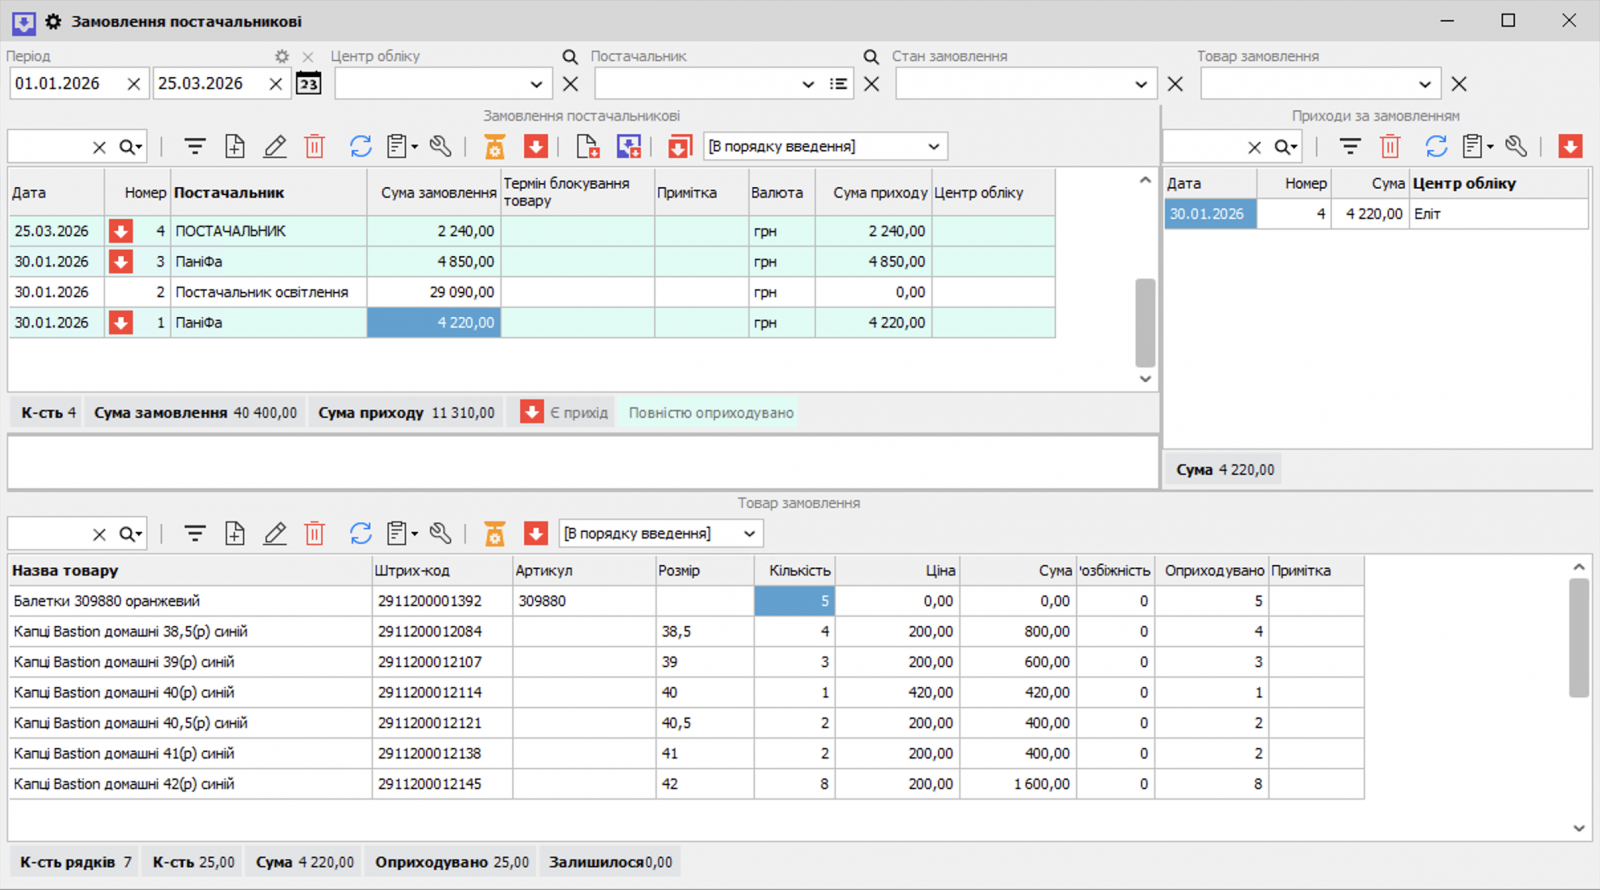Screen dimensions: 1600x890
Task: Click document with red arrow icon
Action: (x=588, y=147)
